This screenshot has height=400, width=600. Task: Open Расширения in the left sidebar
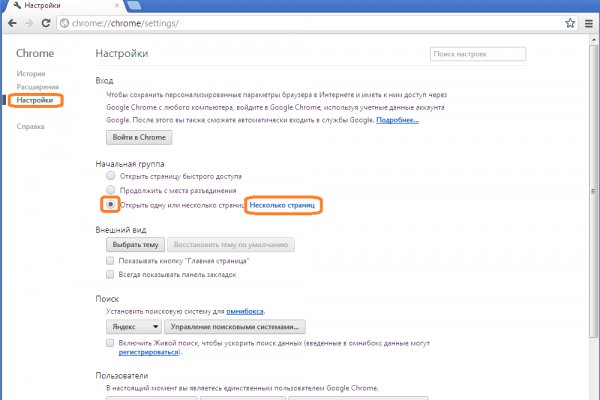[x=37, y=87]
